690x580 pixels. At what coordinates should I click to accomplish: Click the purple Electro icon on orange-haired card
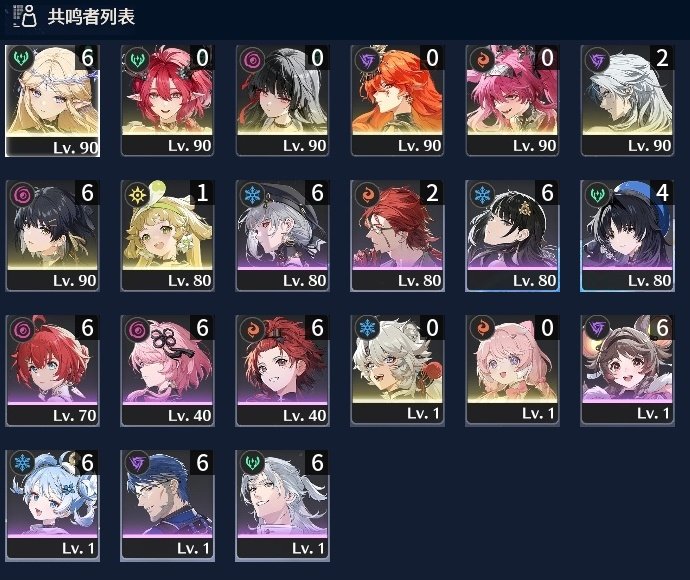click(367, 59)
